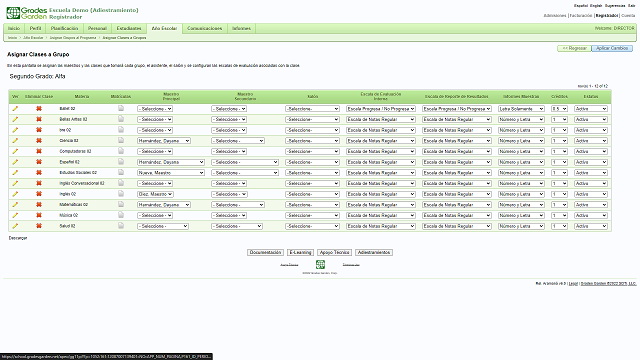The width and height of the screenshot is (640, 360).
Task: Click the Apoyo Técnico button
Action: click(x=334, y=253)
